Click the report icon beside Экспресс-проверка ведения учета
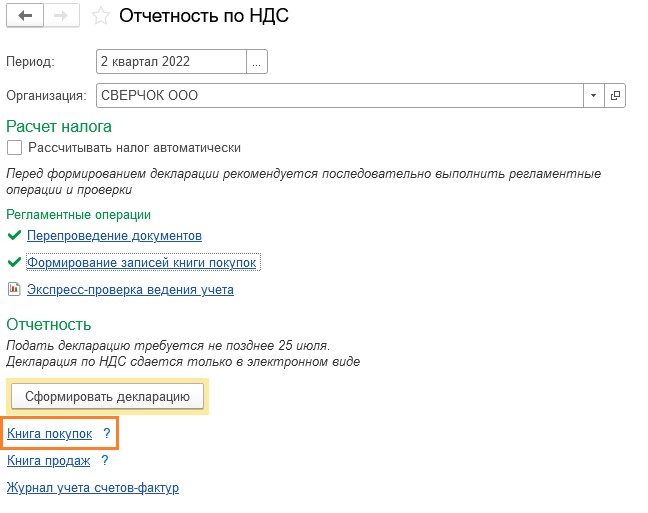The height and width of the screenshot is (513, 648). (14, 289)
